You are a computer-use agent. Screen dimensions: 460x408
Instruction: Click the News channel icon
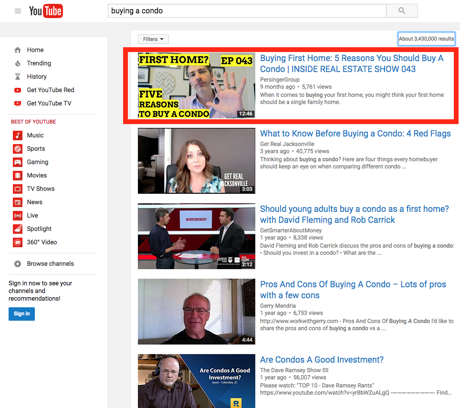(x=18, y=202)
